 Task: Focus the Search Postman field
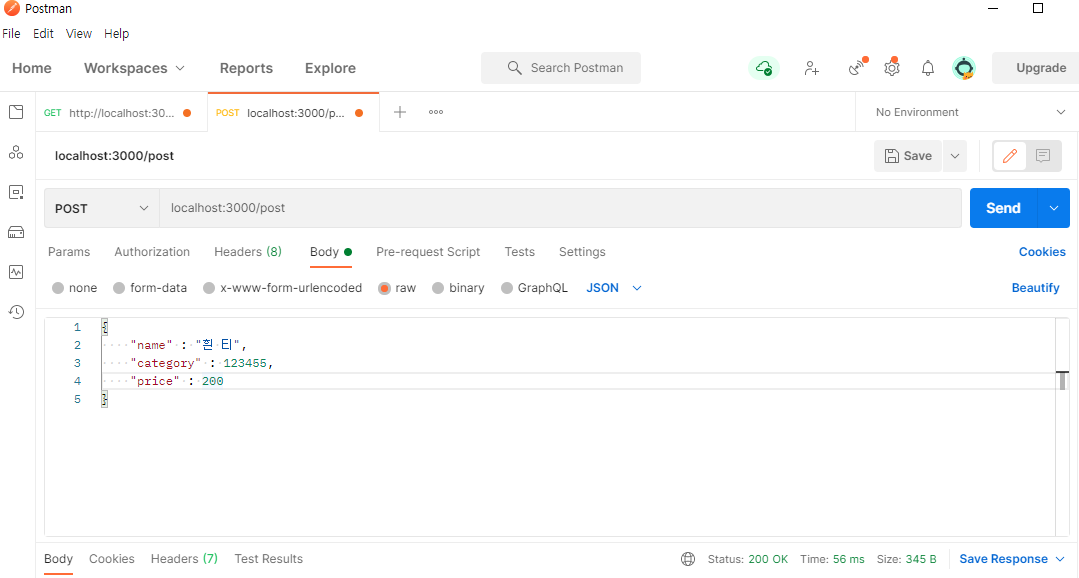tap(561, 68)
